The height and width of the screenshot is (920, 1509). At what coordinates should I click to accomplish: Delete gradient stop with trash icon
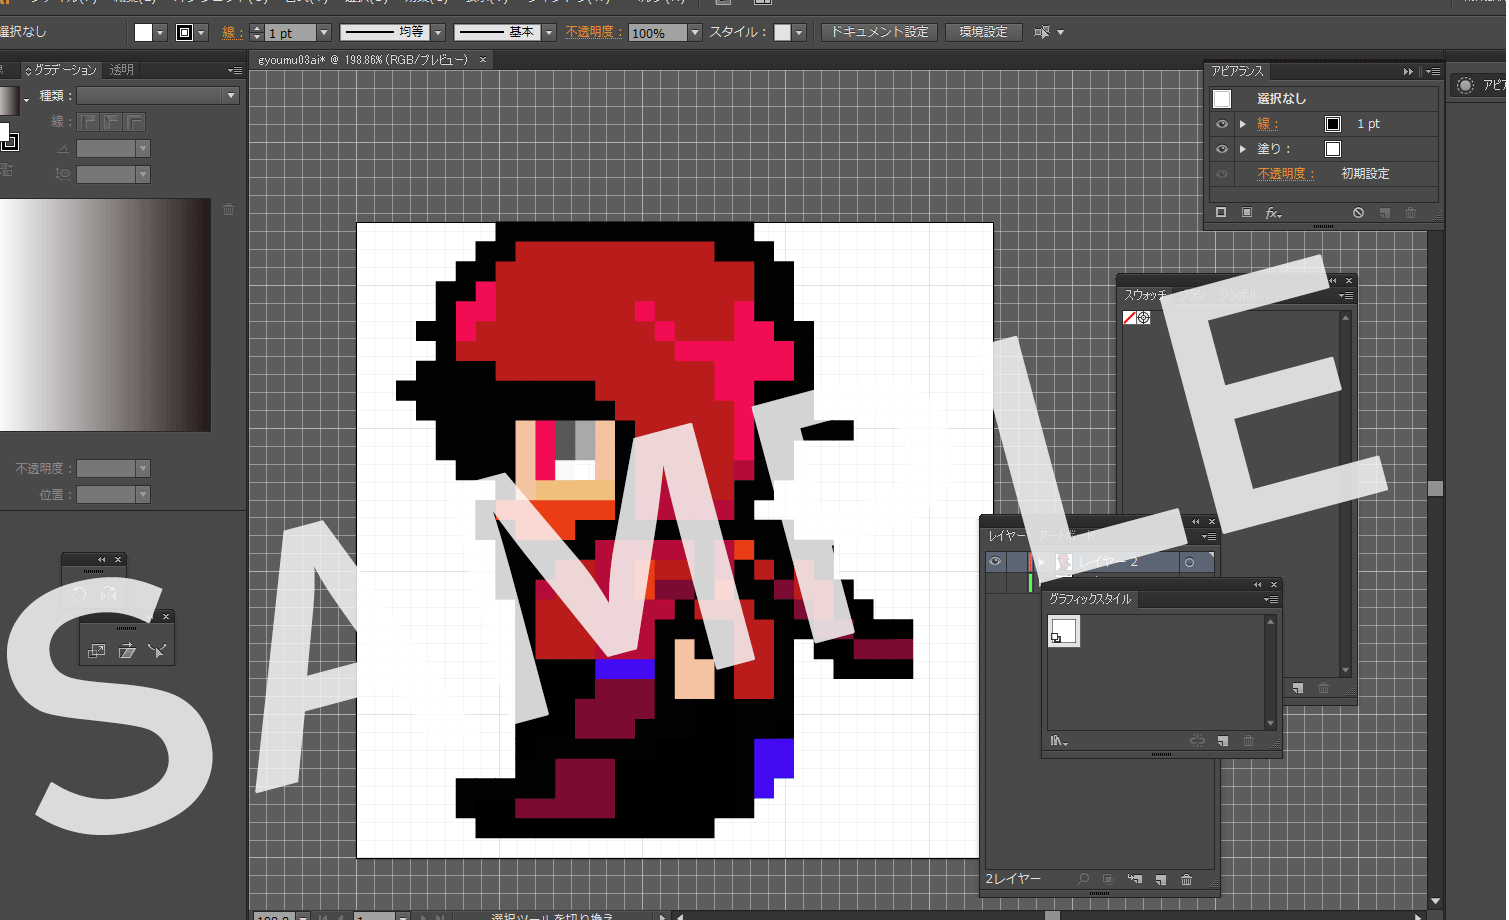pos(228,210)
